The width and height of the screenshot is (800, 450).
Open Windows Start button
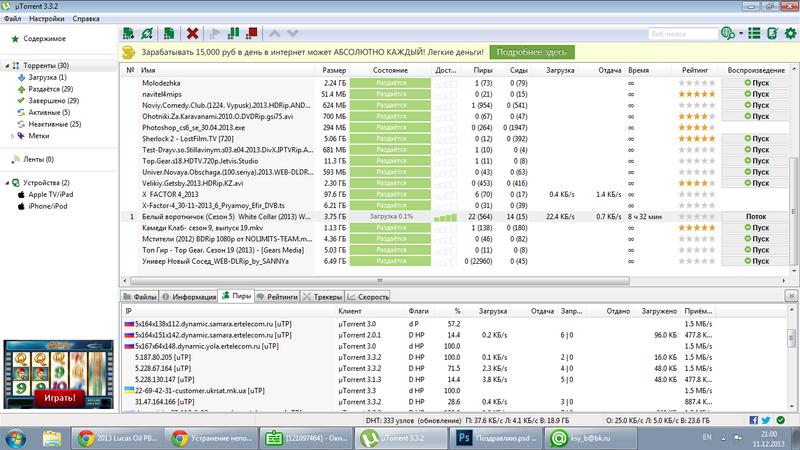click(x=15, y=438)
